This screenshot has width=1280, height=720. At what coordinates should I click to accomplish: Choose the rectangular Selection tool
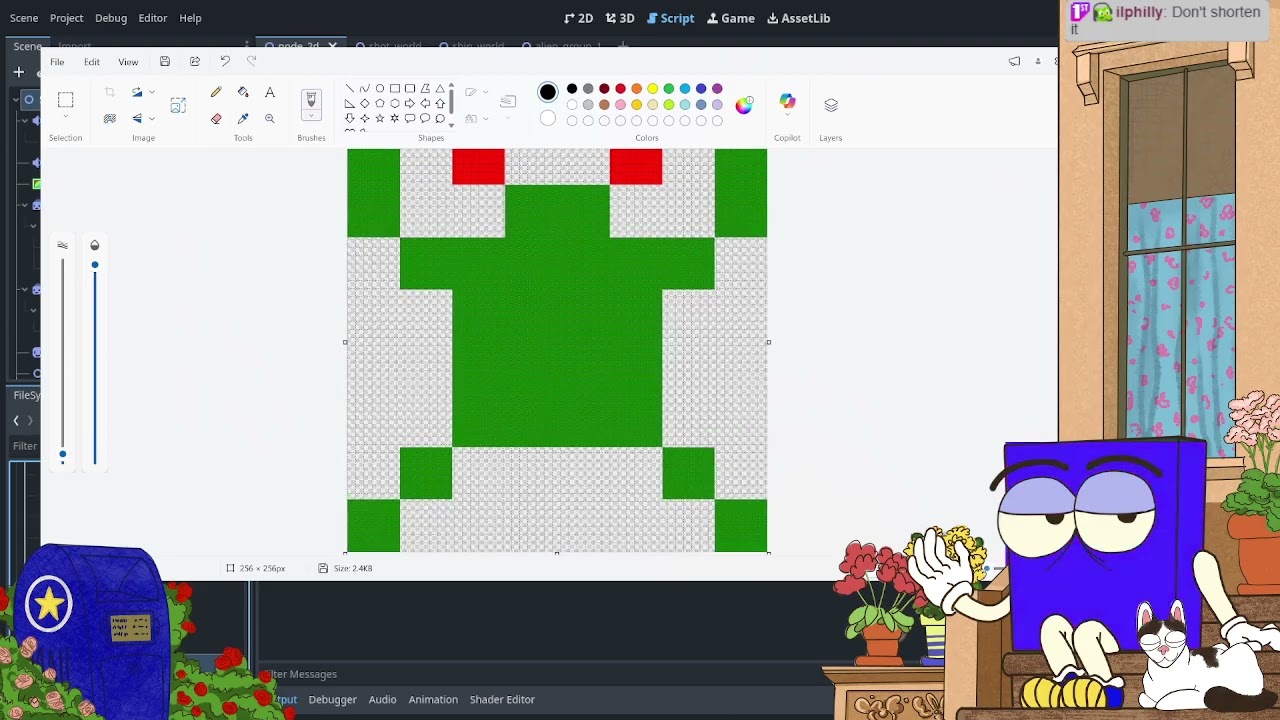[66, 99]
